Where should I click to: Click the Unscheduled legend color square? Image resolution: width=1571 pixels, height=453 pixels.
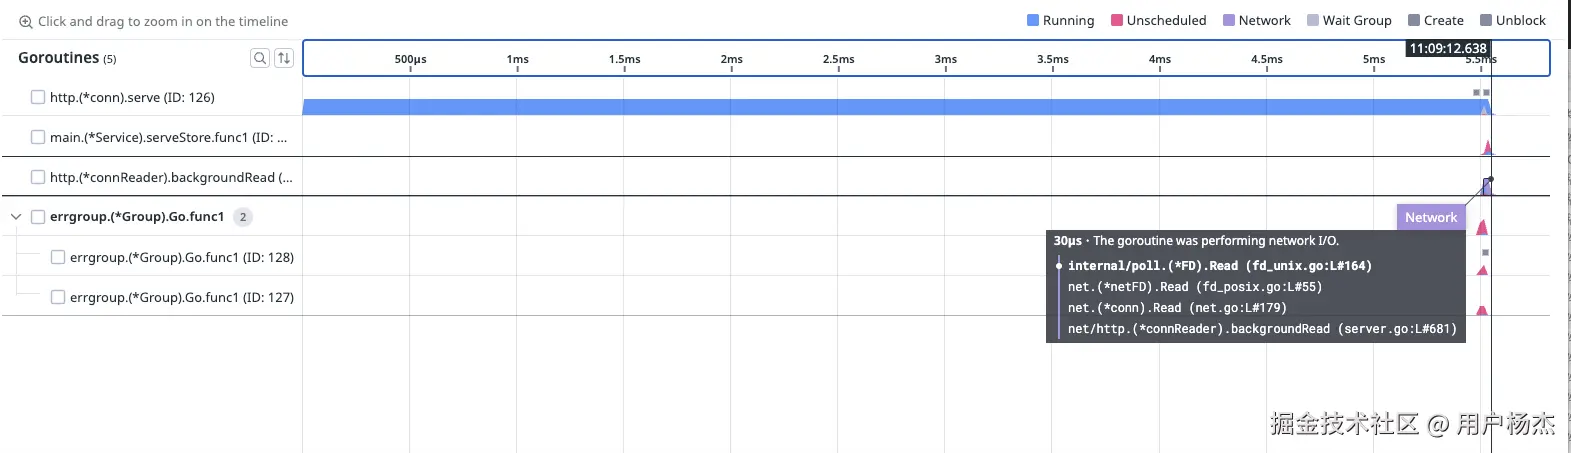(x=1117, y=20)
